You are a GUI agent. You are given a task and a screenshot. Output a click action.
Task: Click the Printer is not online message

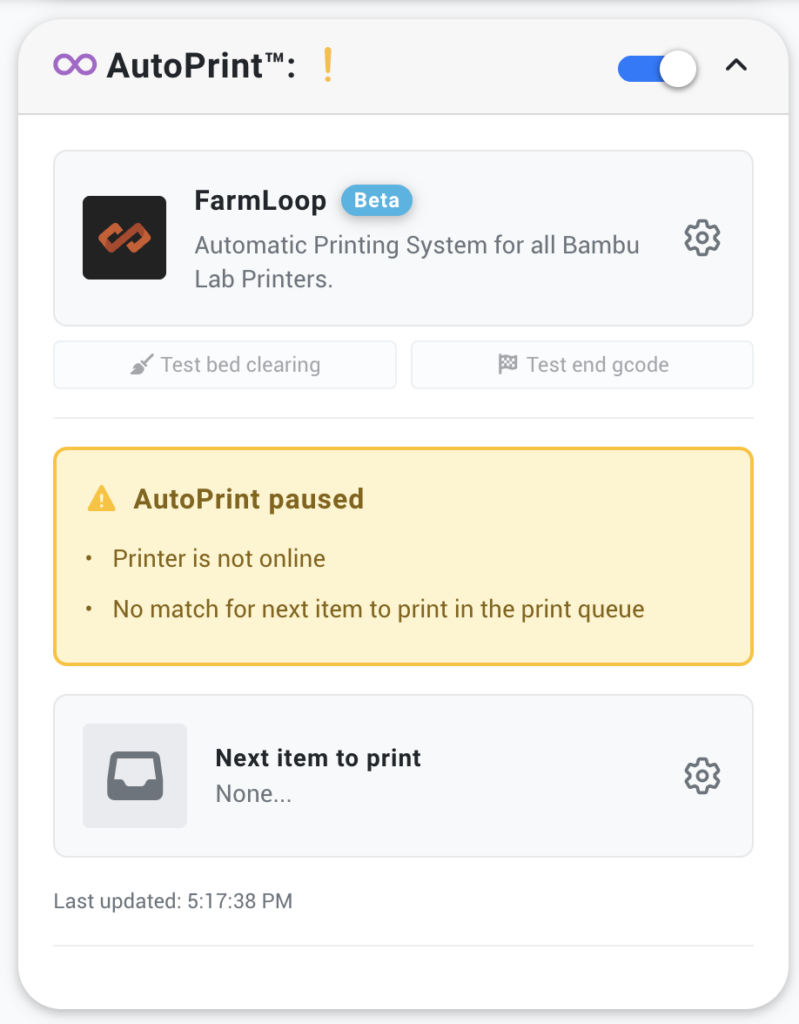[x=219, y=558]
